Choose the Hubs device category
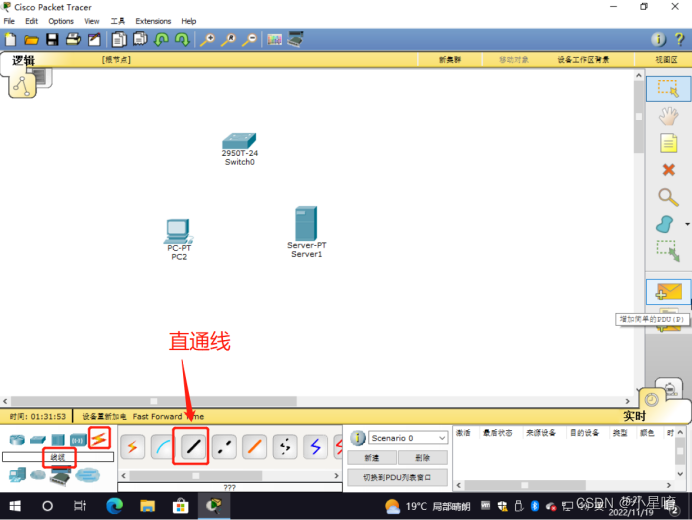The height and width of the screenshot is (520, 692). tap(58, 440)
